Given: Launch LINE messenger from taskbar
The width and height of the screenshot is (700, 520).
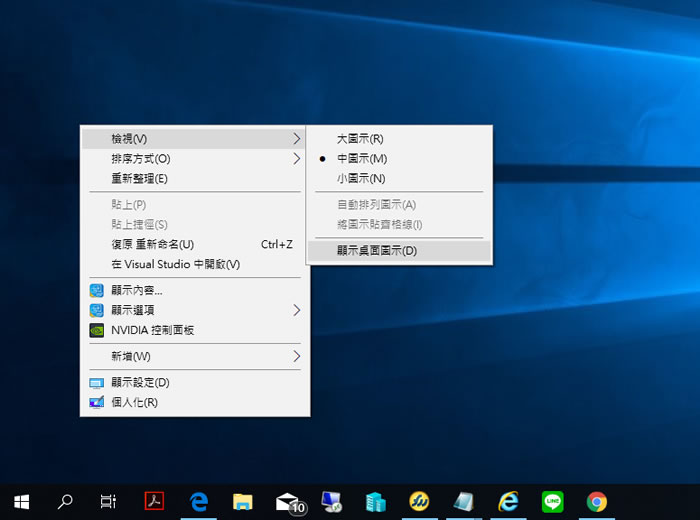Looking at the screenshot, I should (x=552, y=502).
